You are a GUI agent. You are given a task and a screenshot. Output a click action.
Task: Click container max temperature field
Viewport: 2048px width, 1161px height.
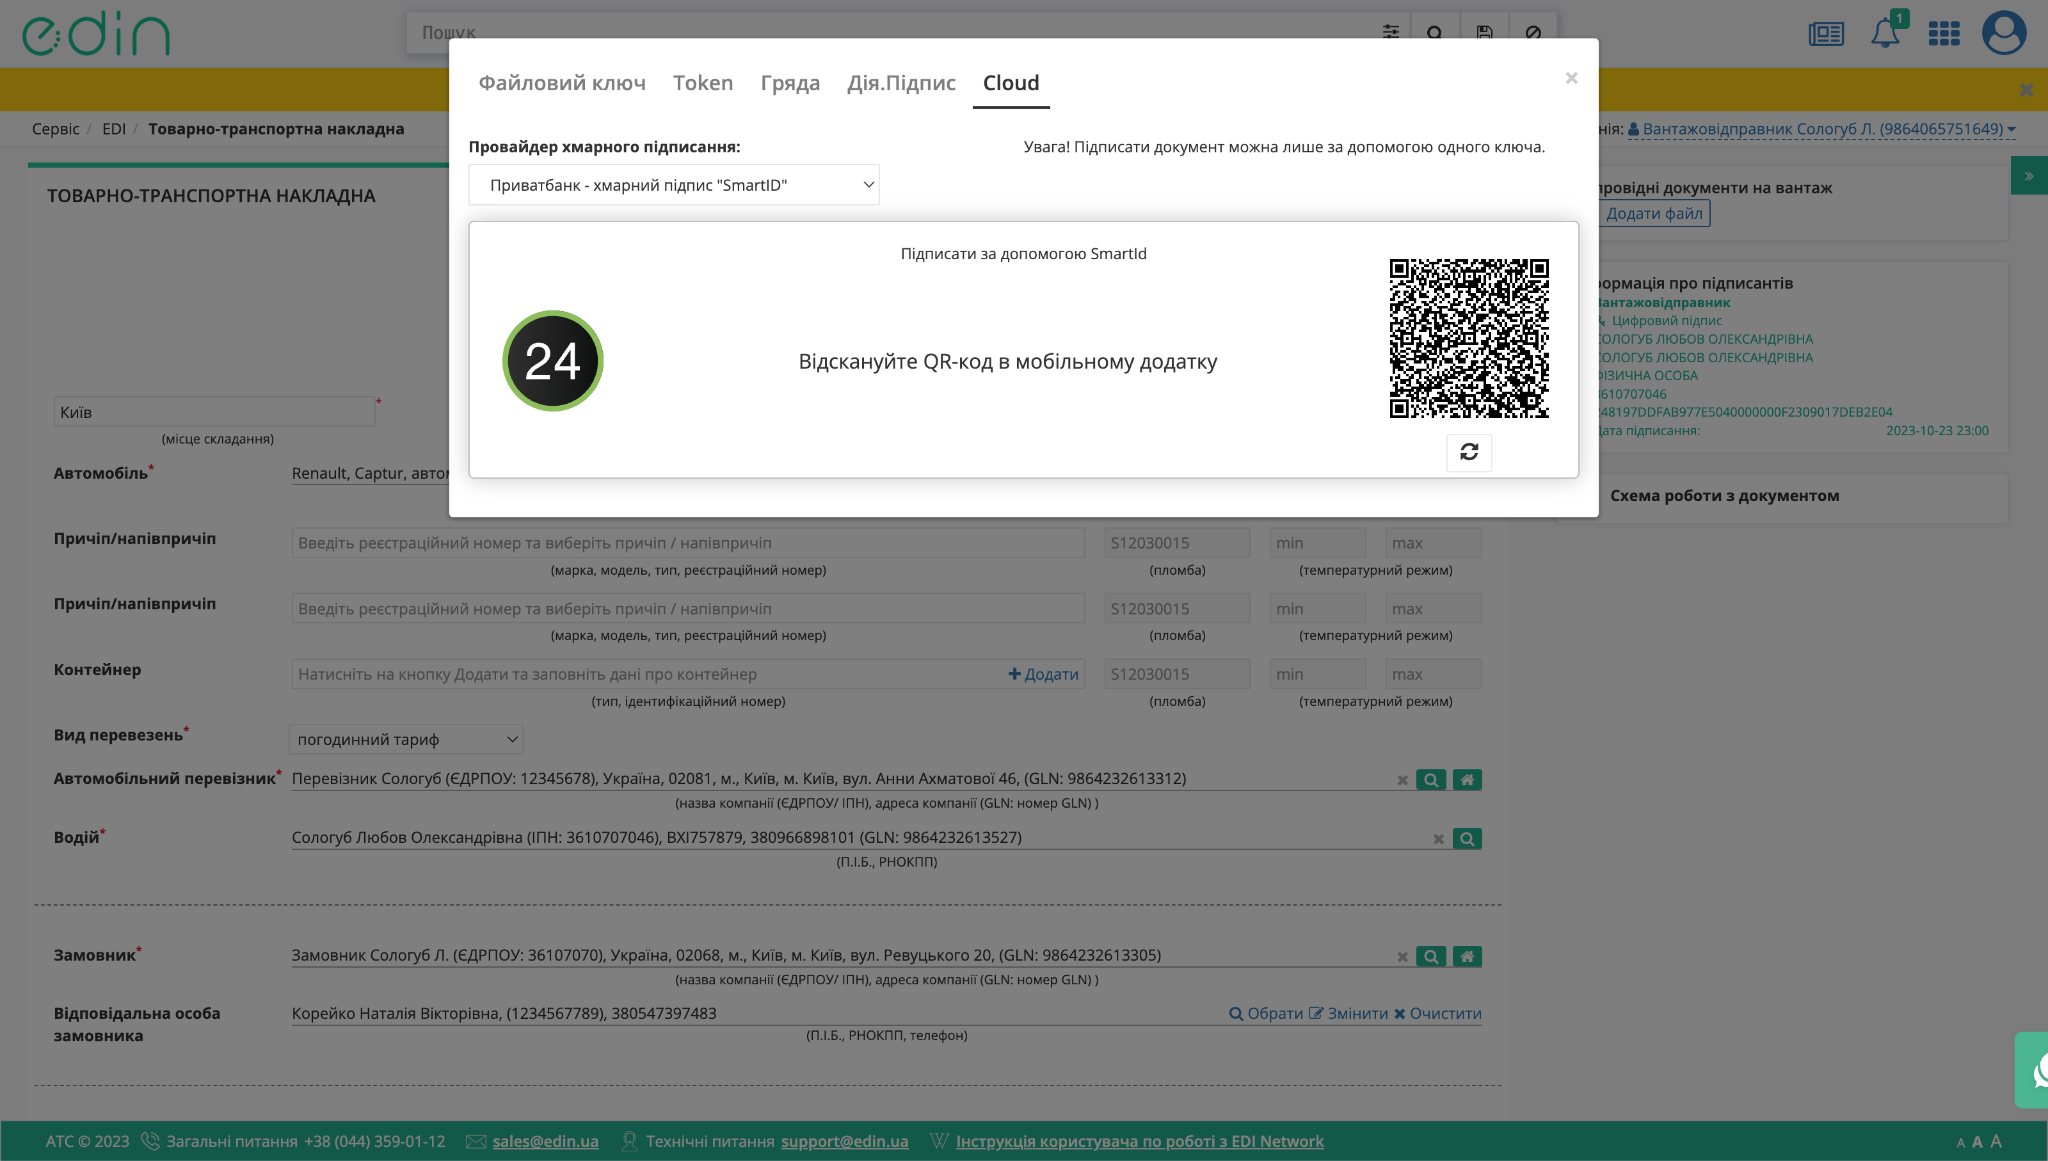pos(1433,674)
